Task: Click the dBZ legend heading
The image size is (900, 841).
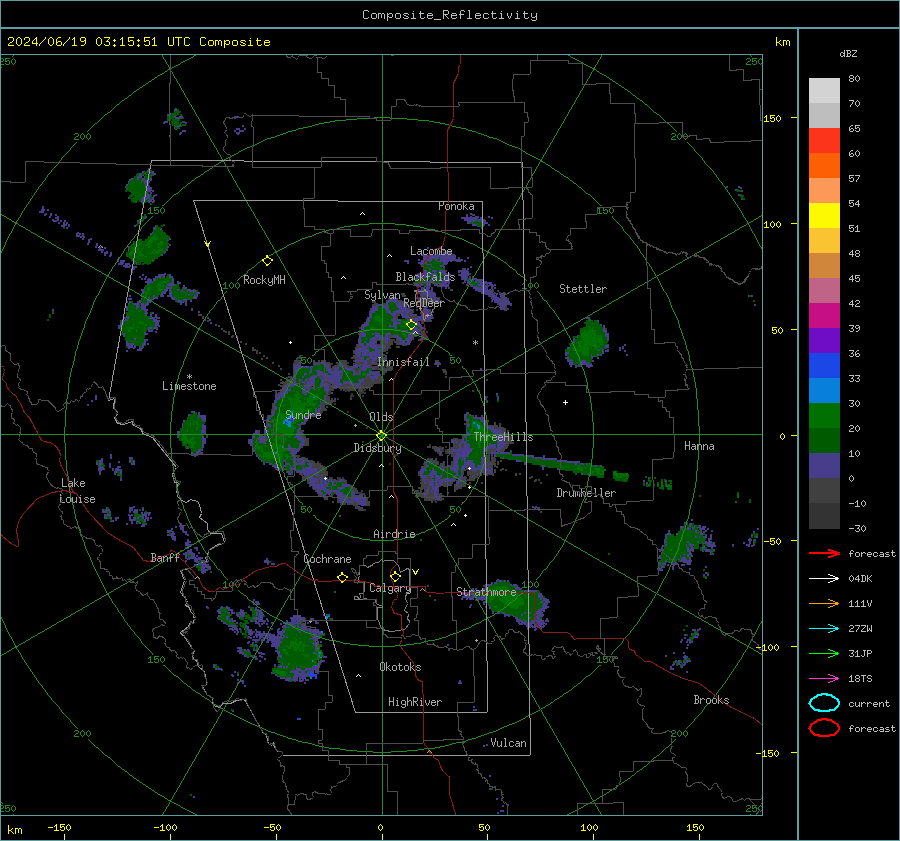Action: [848, 53]
